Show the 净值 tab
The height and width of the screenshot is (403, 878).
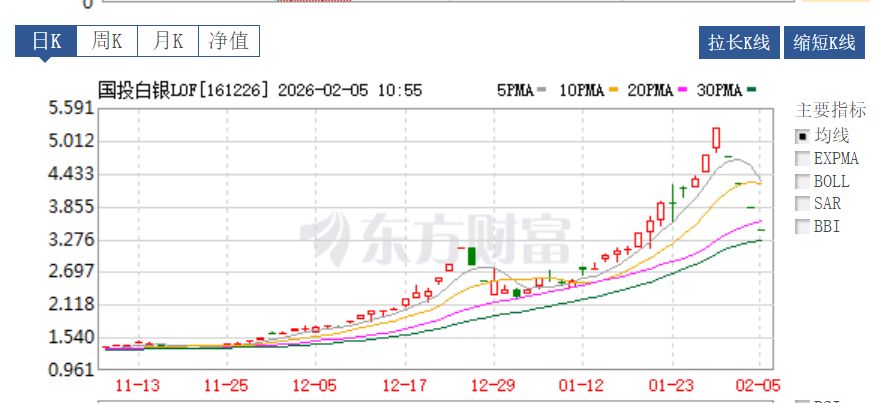(x=229, y=41)
